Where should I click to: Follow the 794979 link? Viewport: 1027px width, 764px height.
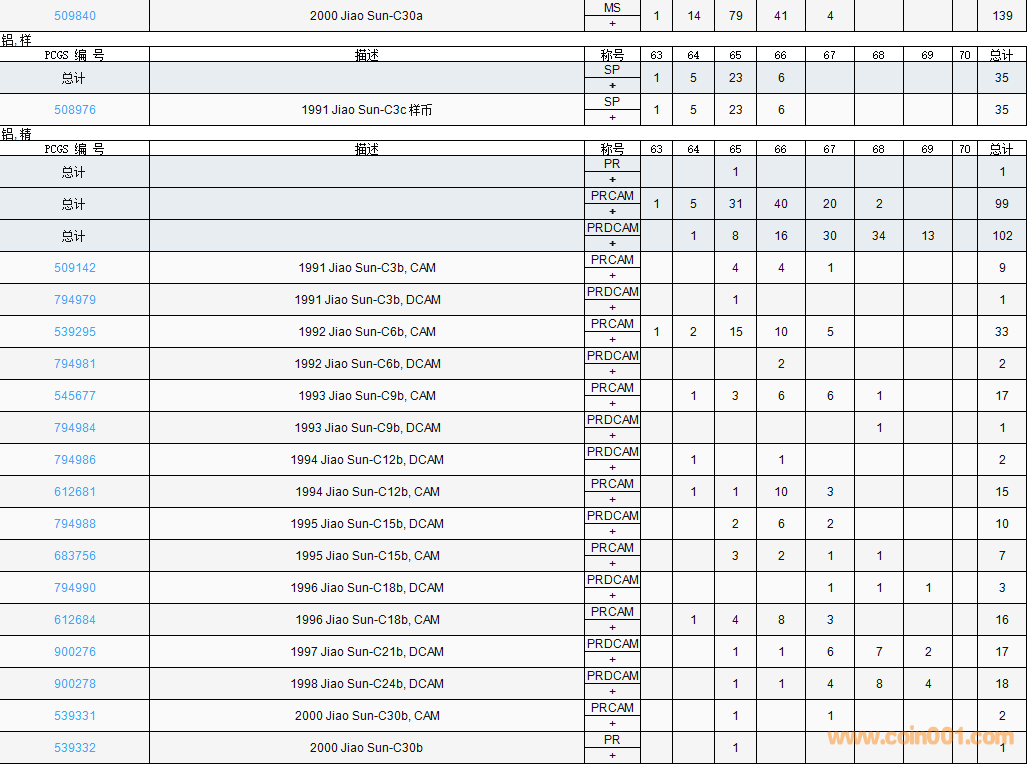[x=75, y=300]
